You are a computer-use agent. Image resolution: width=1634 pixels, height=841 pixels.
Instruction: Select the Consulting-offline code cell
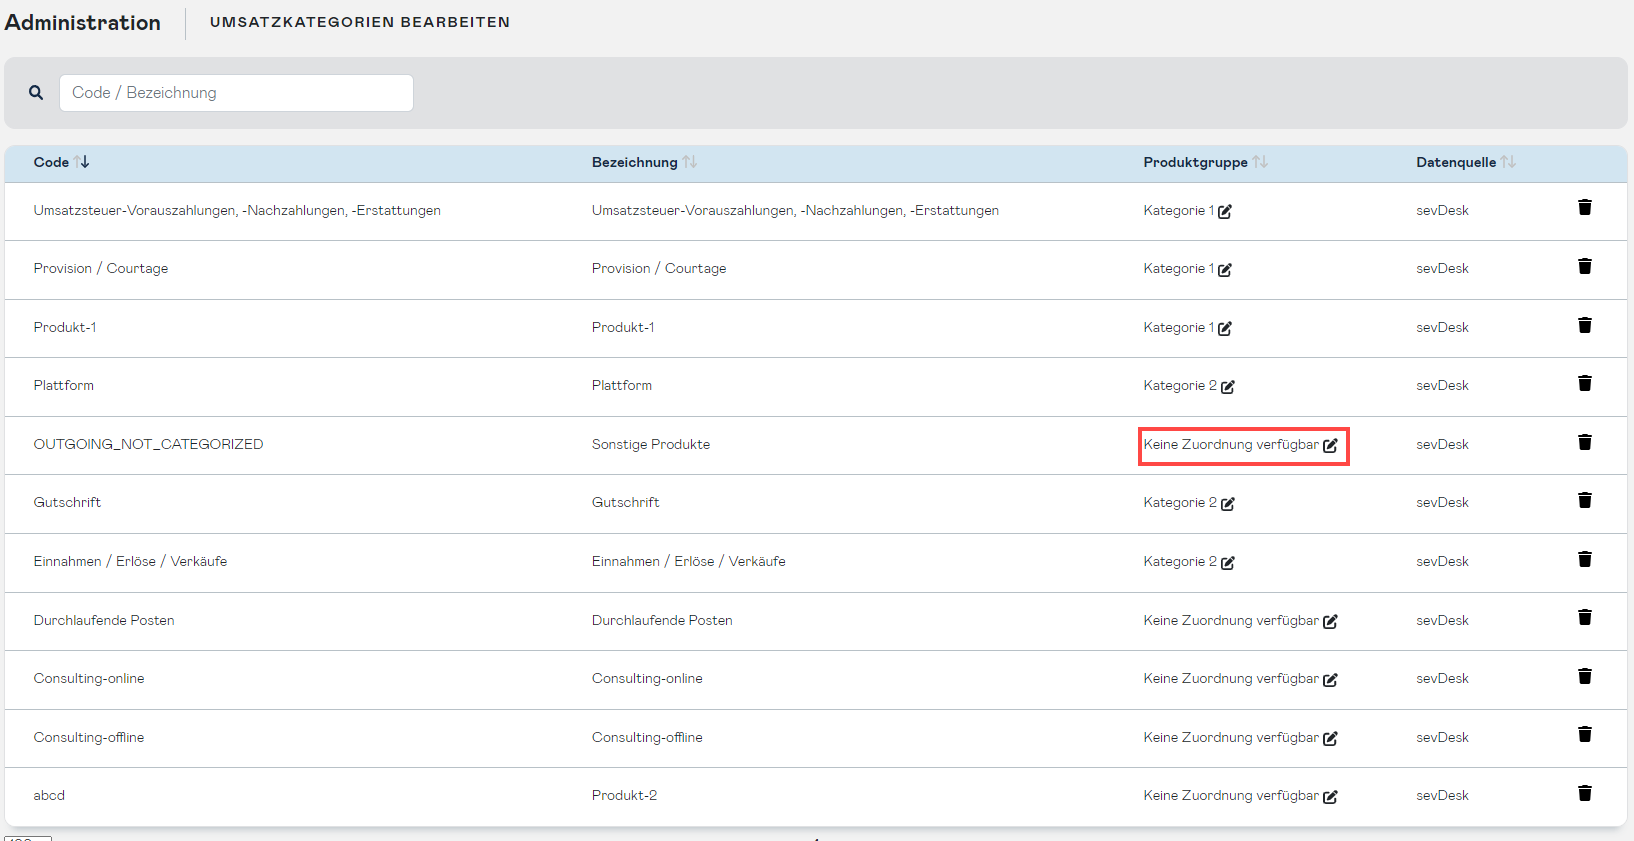pyautogui.click(x=89, y=737)
